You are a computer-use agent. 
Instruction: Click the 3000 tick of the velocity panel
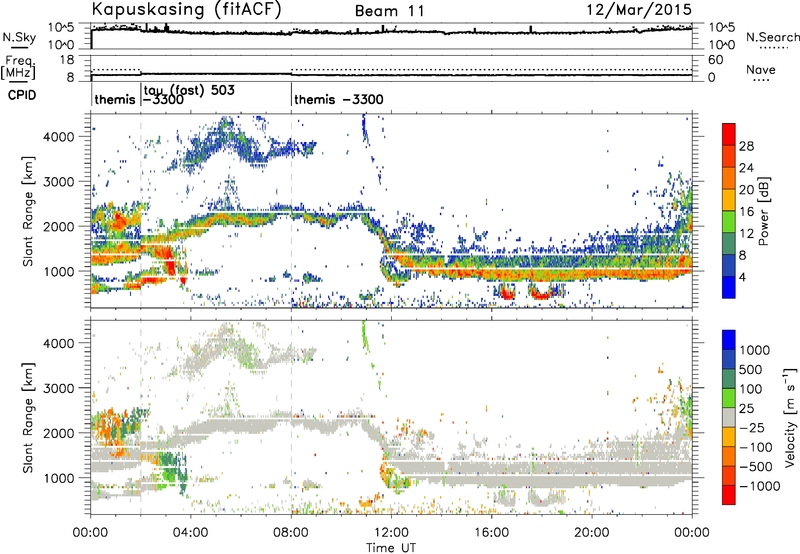click(59, 388)
